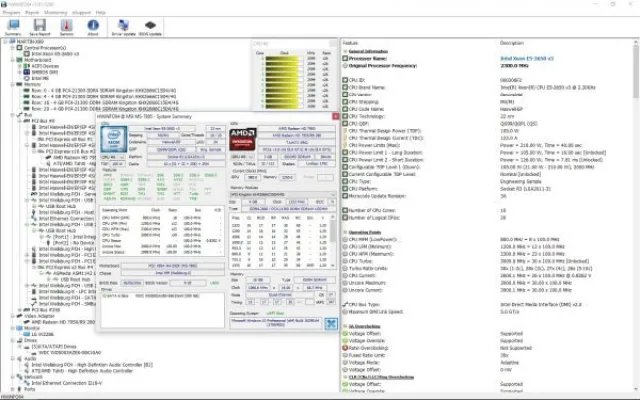Collapse the Bus node
Image resolution: width=640 pixels, height=400 pixels.
click(13, 115)
